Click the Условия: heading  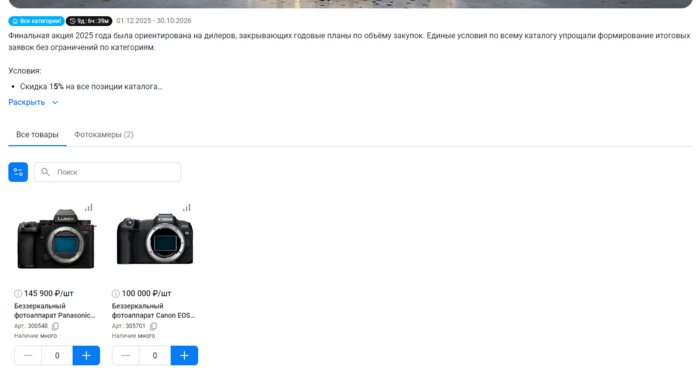coord(25,71)
